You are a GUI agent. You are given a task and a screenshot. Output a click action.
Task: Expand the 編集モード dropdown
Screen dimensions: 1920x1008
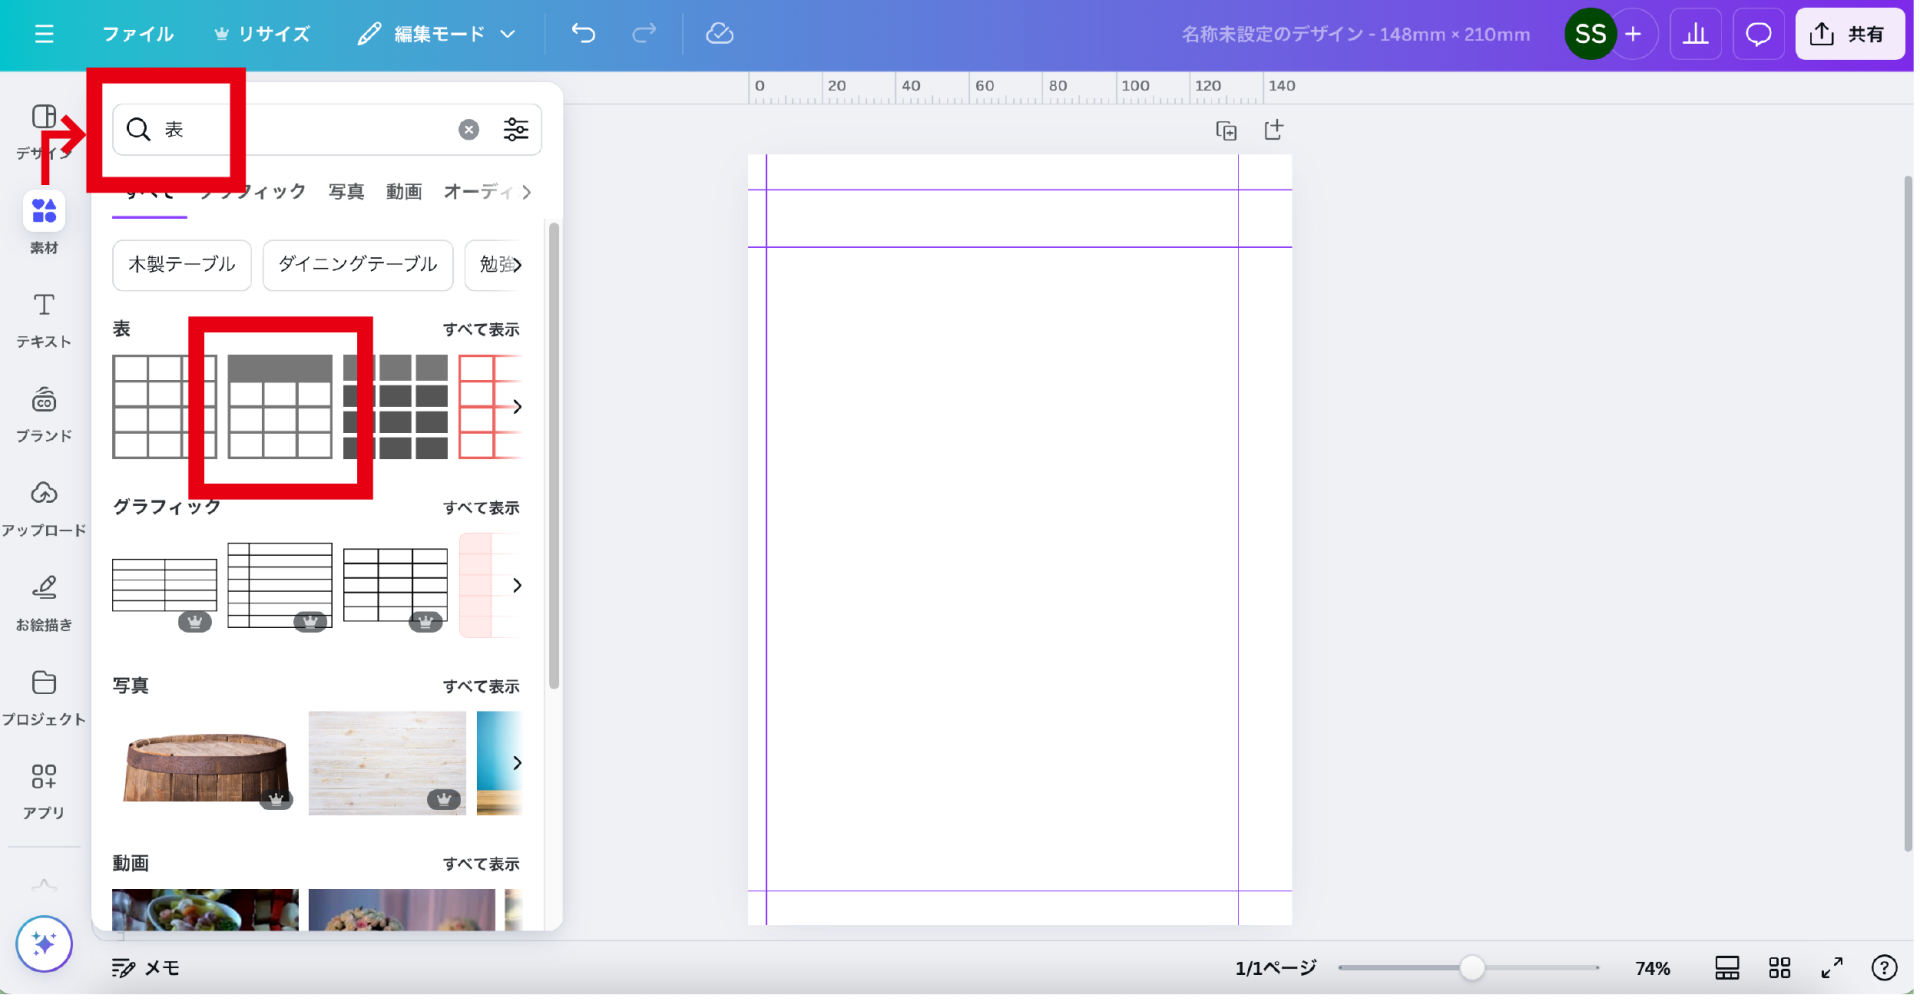click(437, 34)
